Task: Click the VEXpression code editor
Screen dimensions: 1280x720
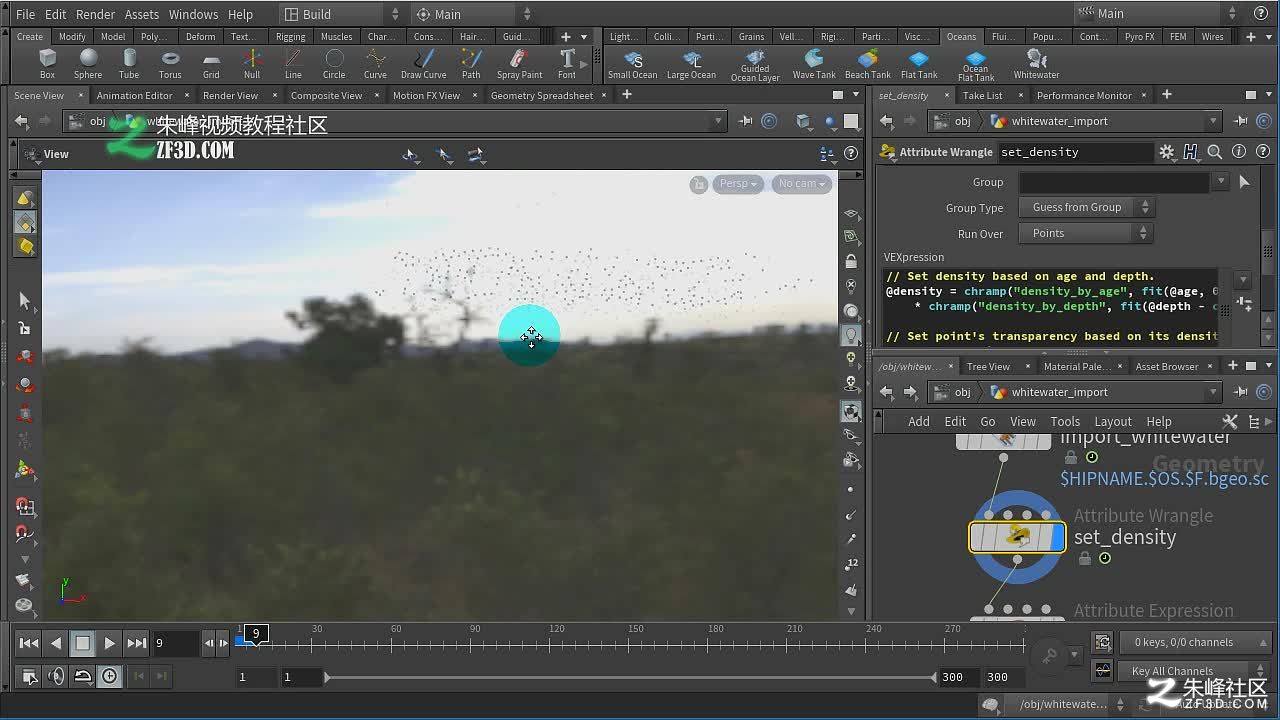Action: [x=1052, y=306]
